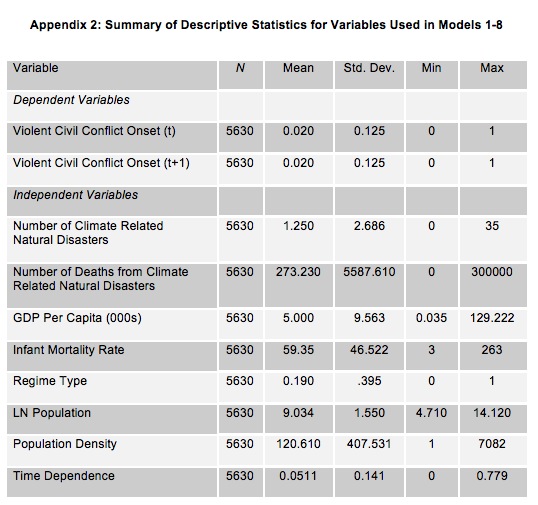Click the Min column header

click(431, 68)
